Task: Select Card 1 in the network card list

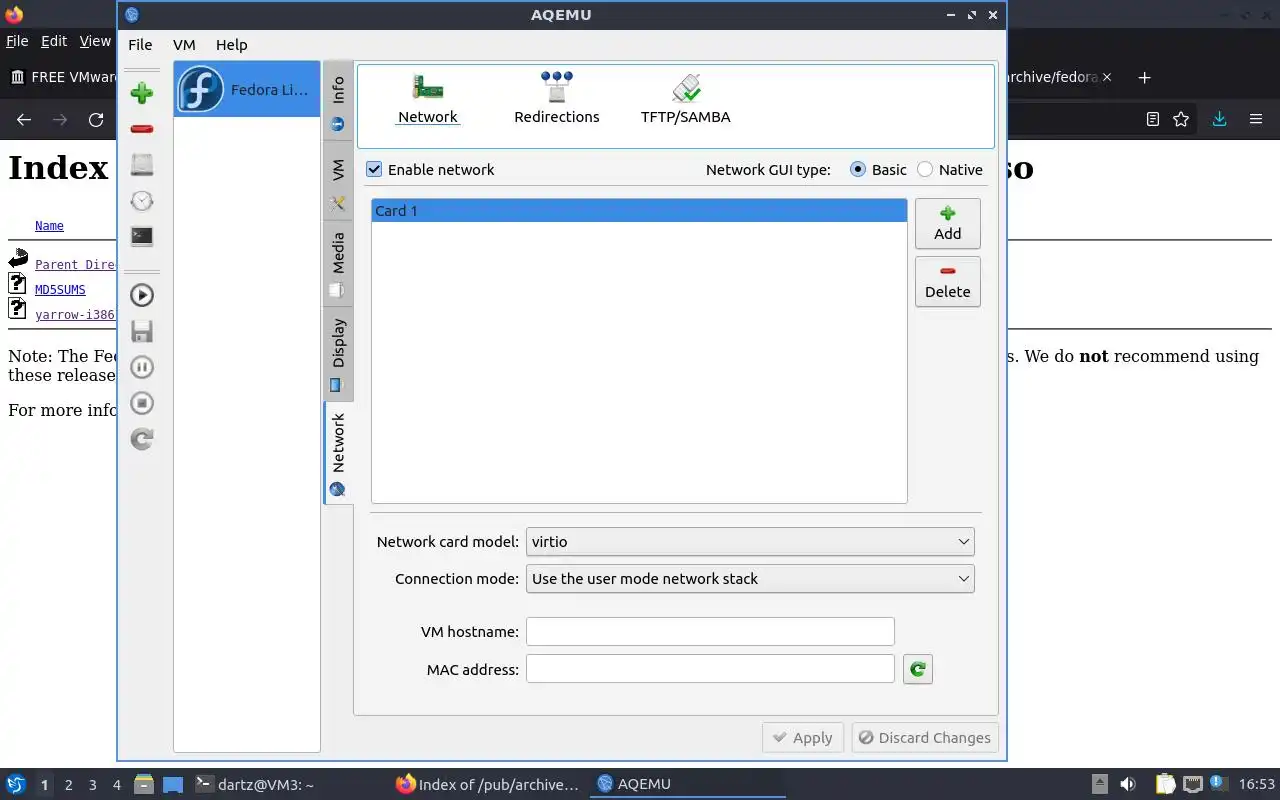Action: pyautogui.click(x=639, y=211)
